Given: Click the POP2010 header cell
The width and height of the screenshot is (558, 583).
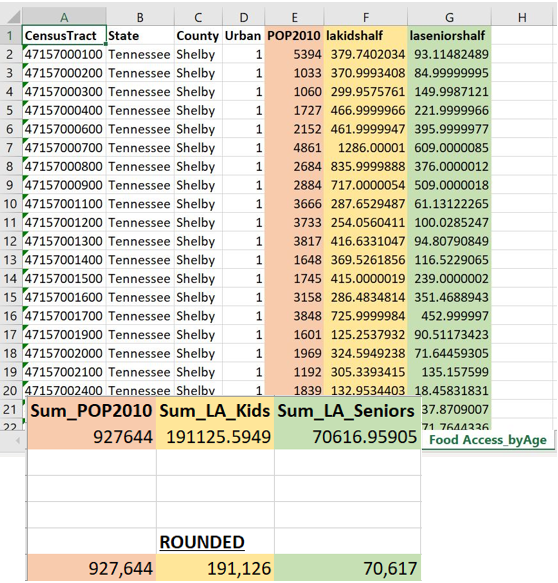Looking at the screenshot, I should click(294, 36).
